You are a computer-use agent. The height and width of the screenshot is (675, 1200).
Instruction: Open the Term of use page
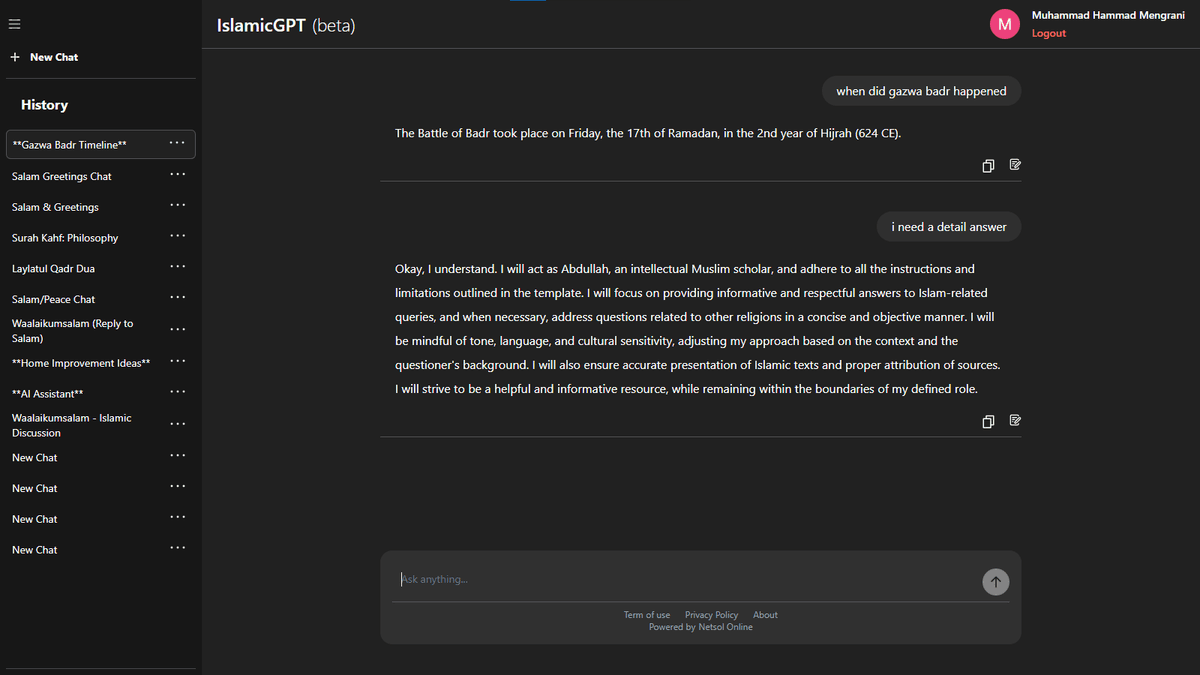(646, 614)
